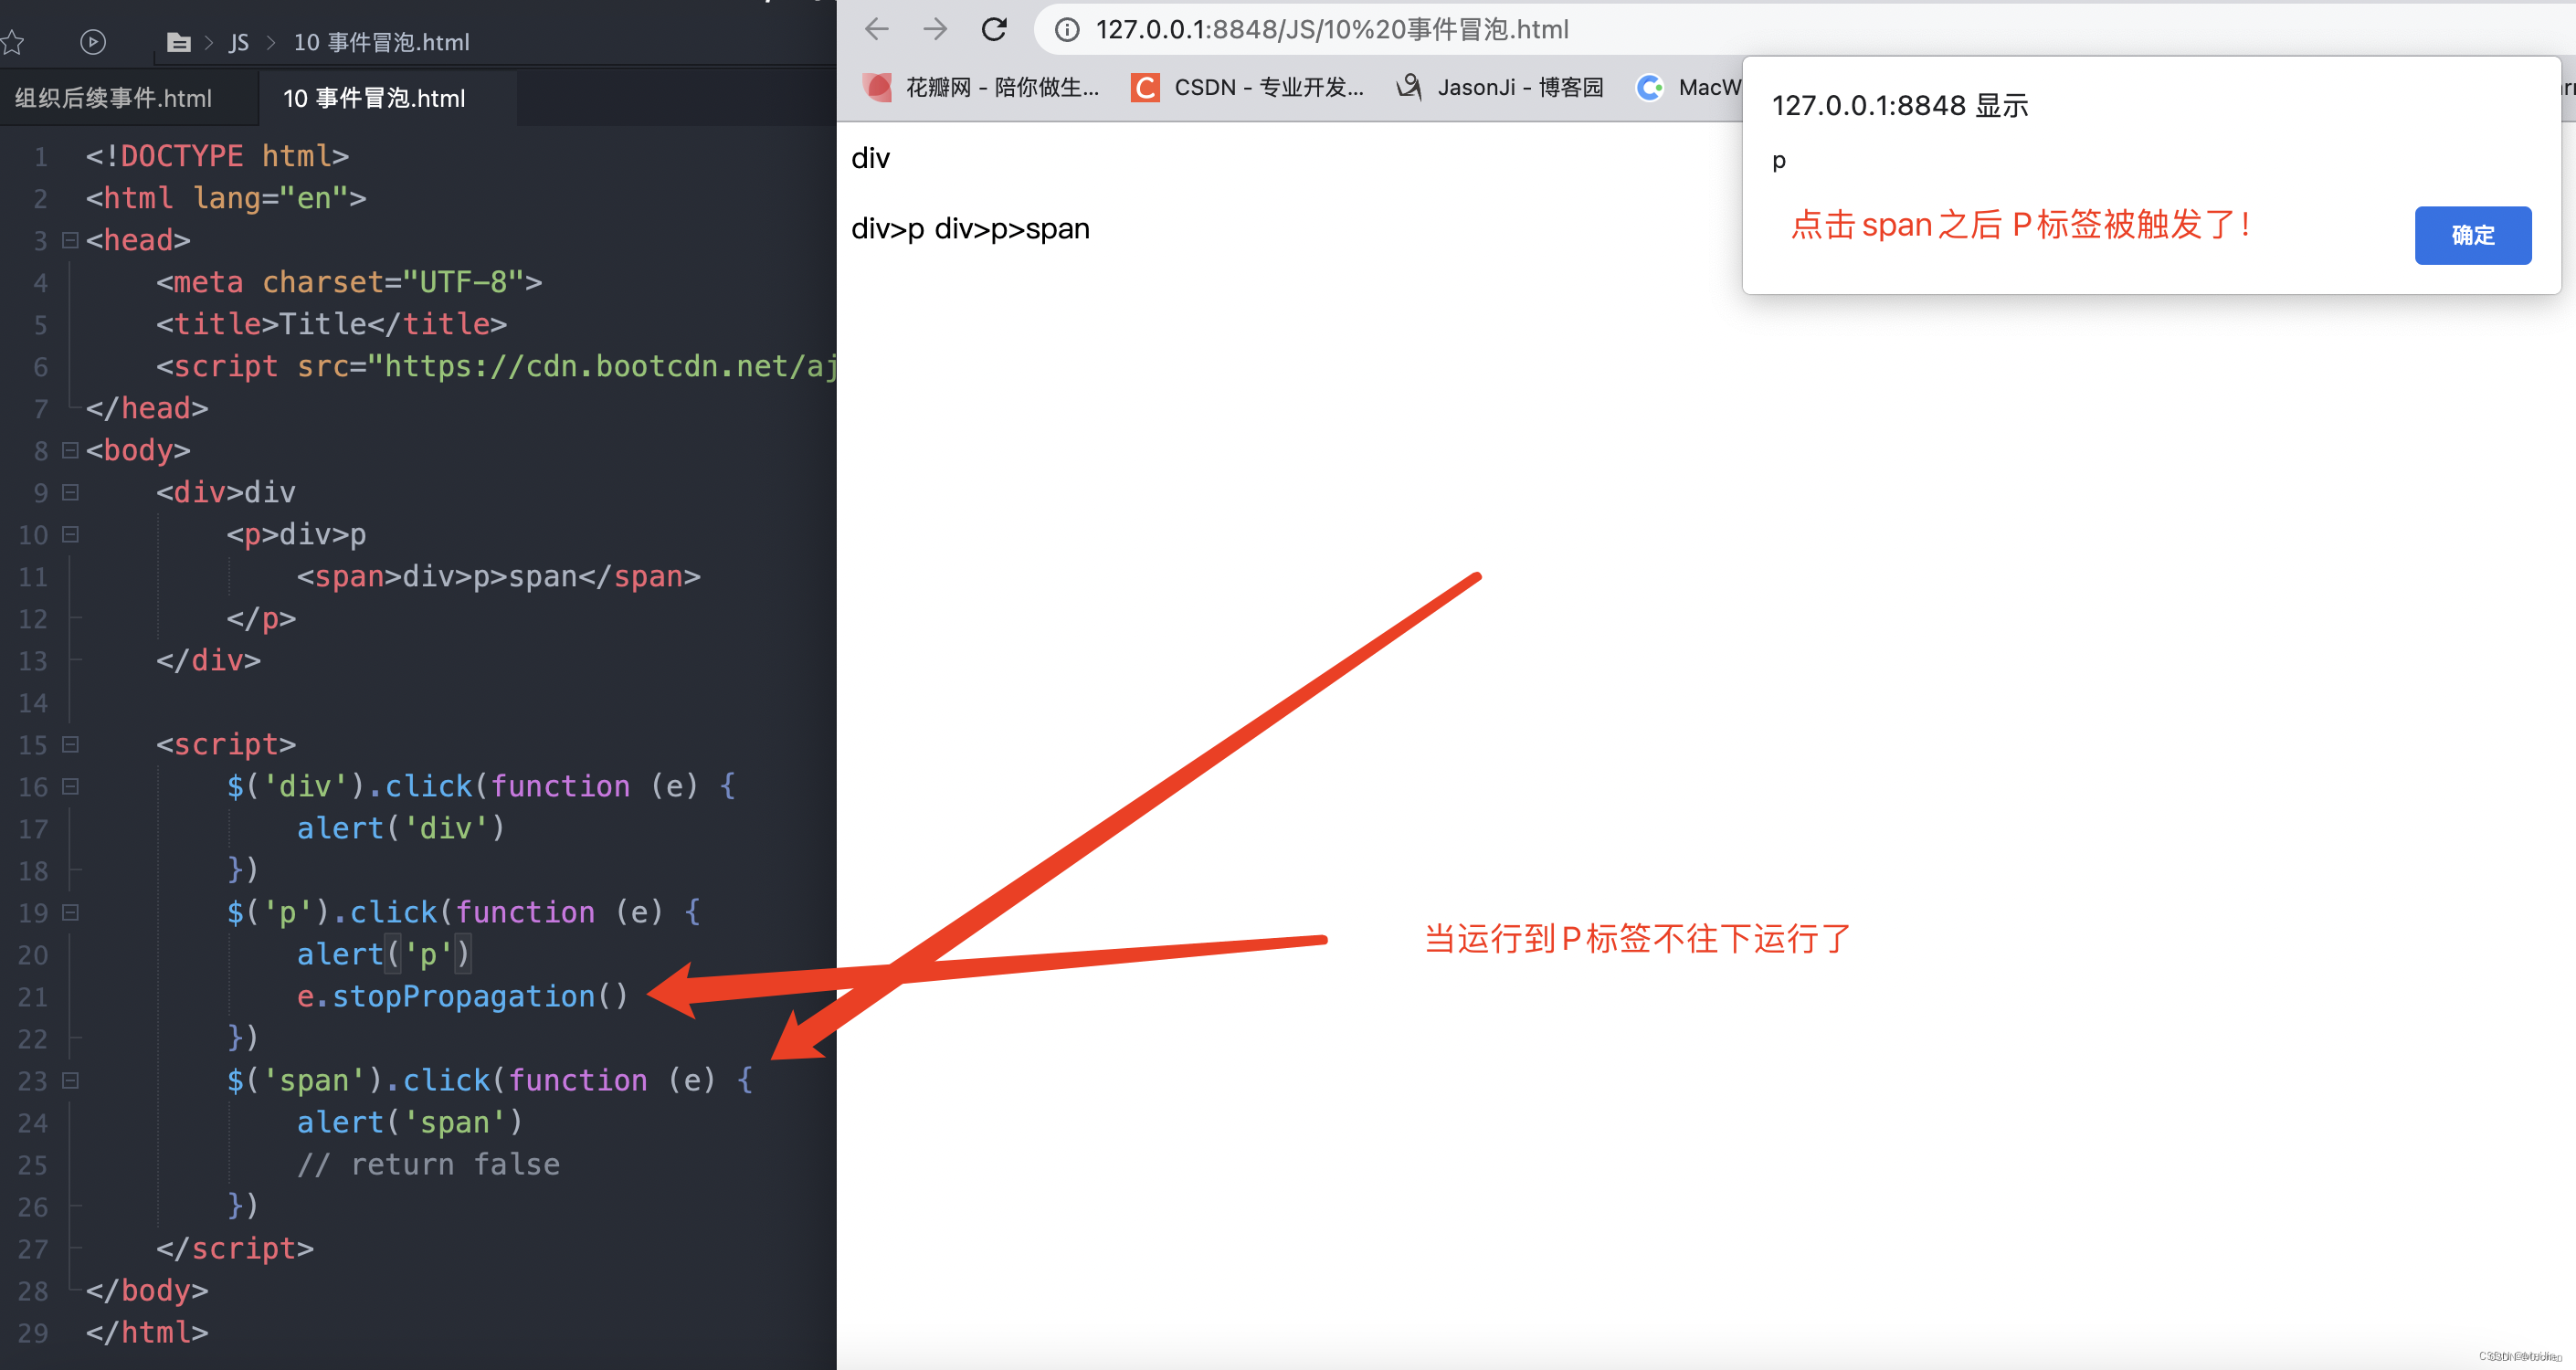2576x1370 pixels.
Task: Click the html lang="en" line
Action: 226,198
